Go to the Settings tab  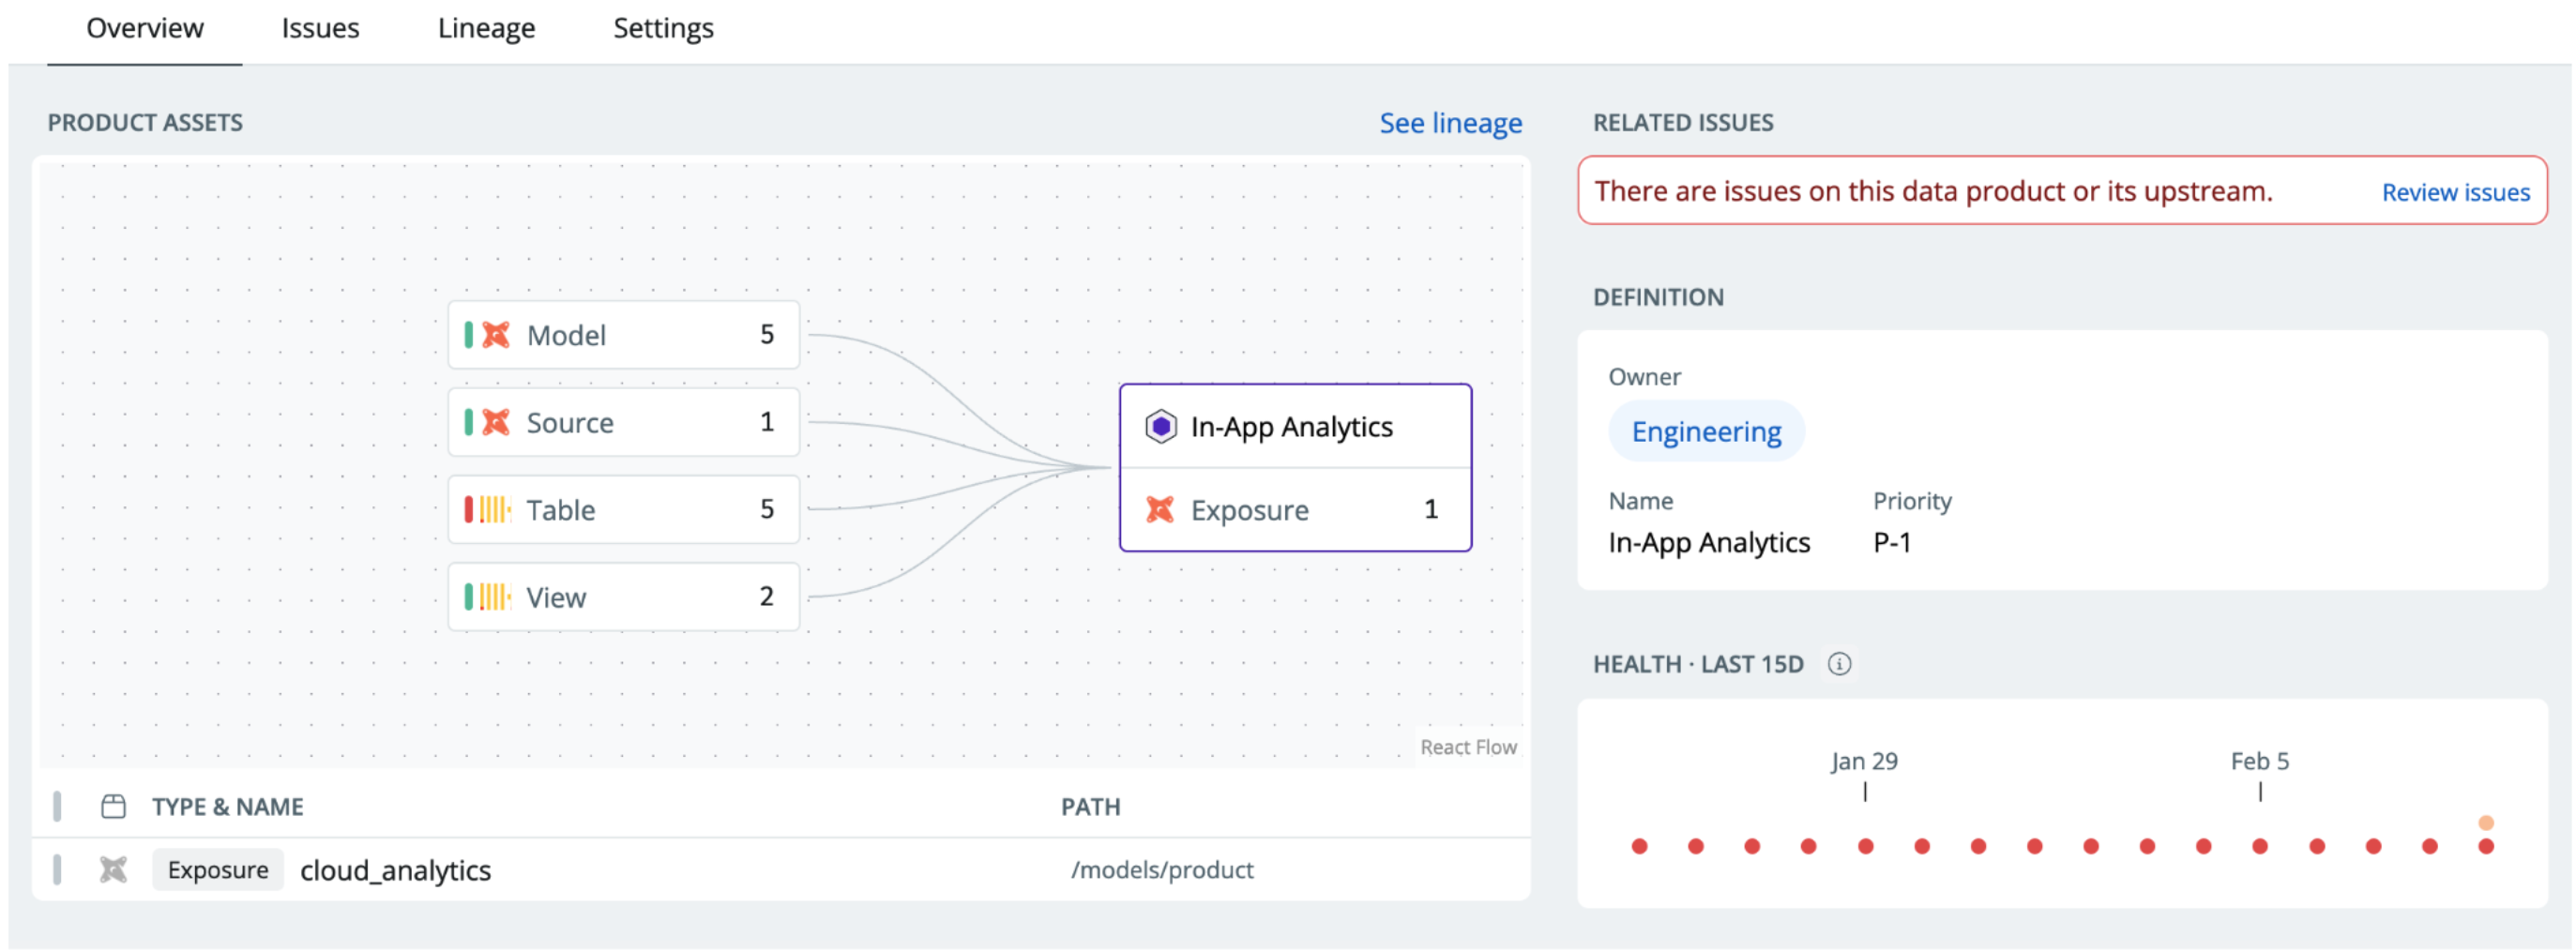point(663,28)
